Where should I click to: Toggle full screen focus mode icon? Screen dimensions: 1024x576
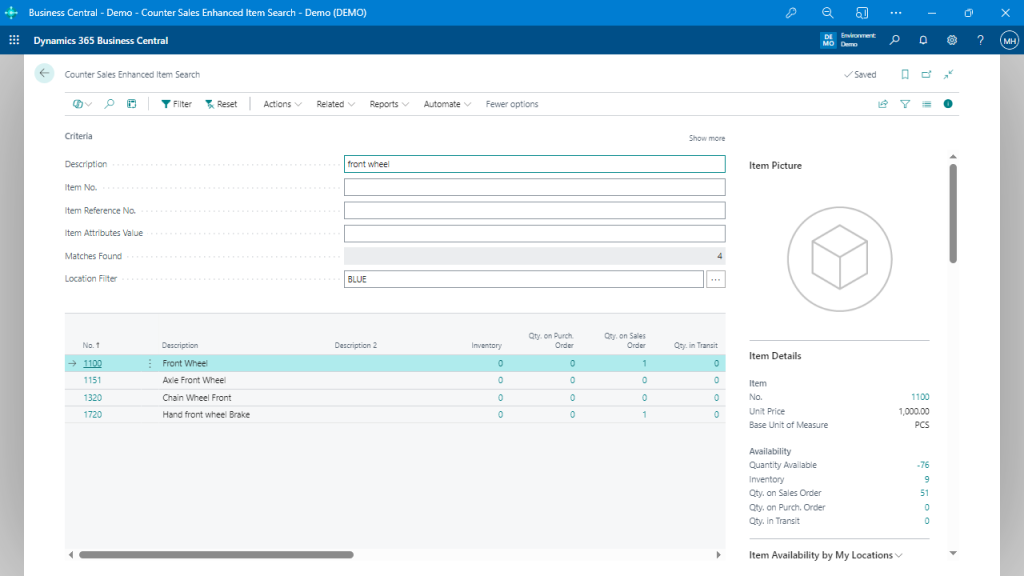point(948,74)
